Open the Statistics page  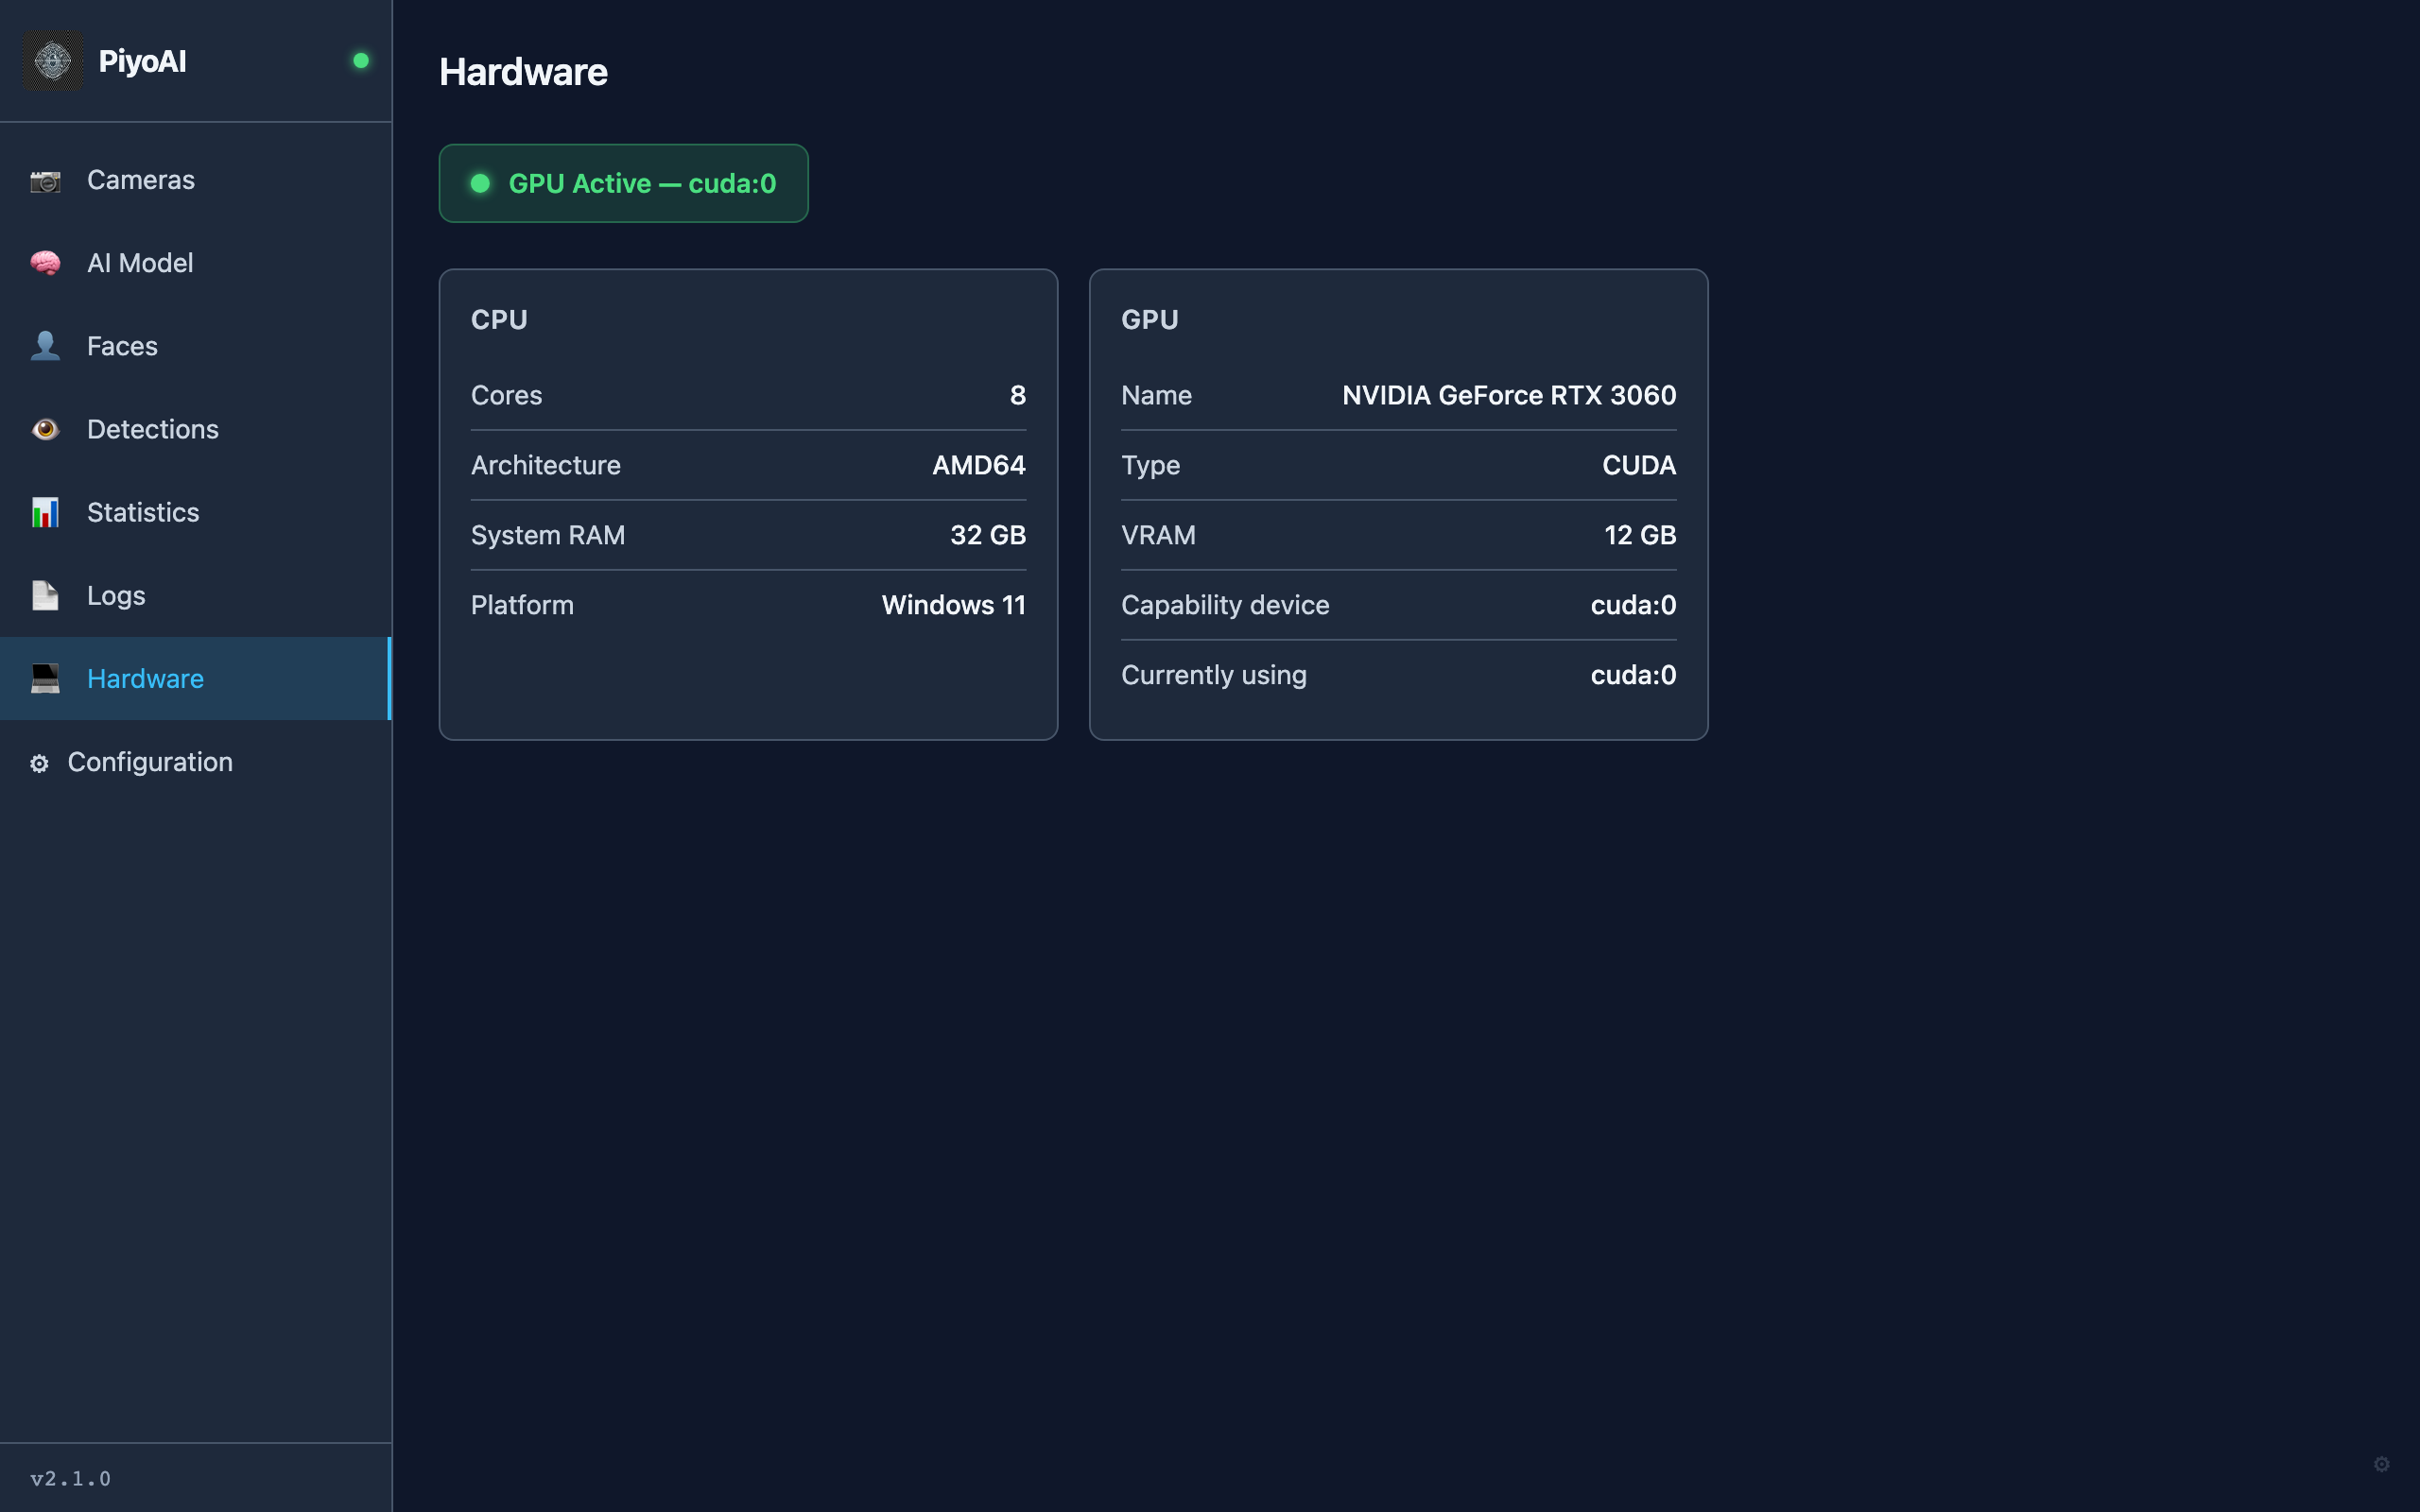pyautogui.click(x=196, y=512)
